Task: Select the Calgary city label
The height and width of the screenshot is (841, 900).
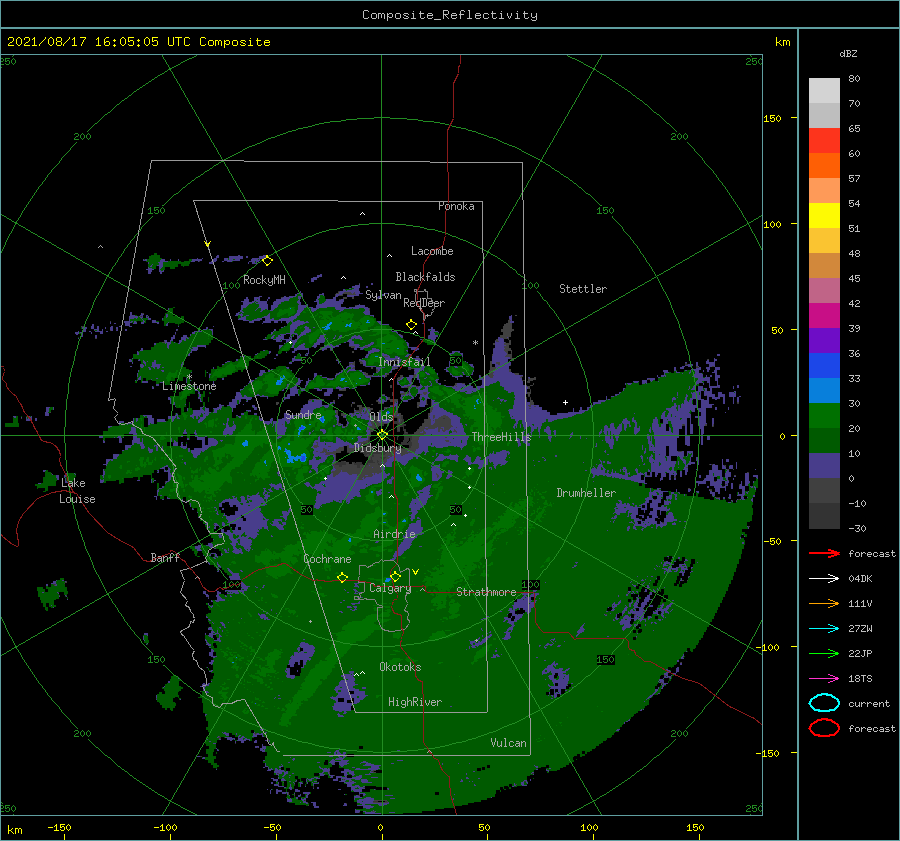Action: pos(390,588)
